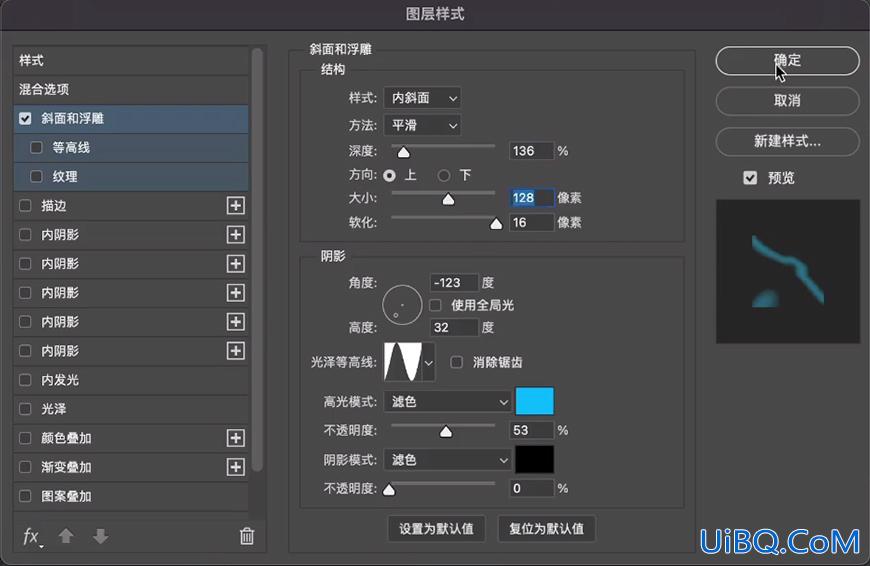Click the shadow 不透明度 slider handle at 0
This screenshot has width=870, height=566.
[390, 489]
